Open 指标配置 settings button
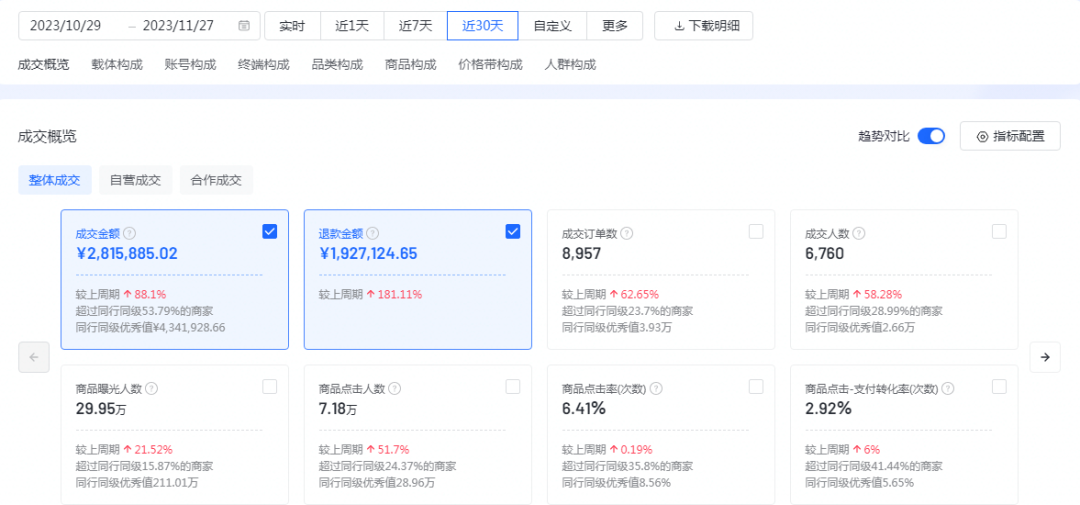The width and height of the screenshot is (1080, 505). click(x=1010, y=136)
